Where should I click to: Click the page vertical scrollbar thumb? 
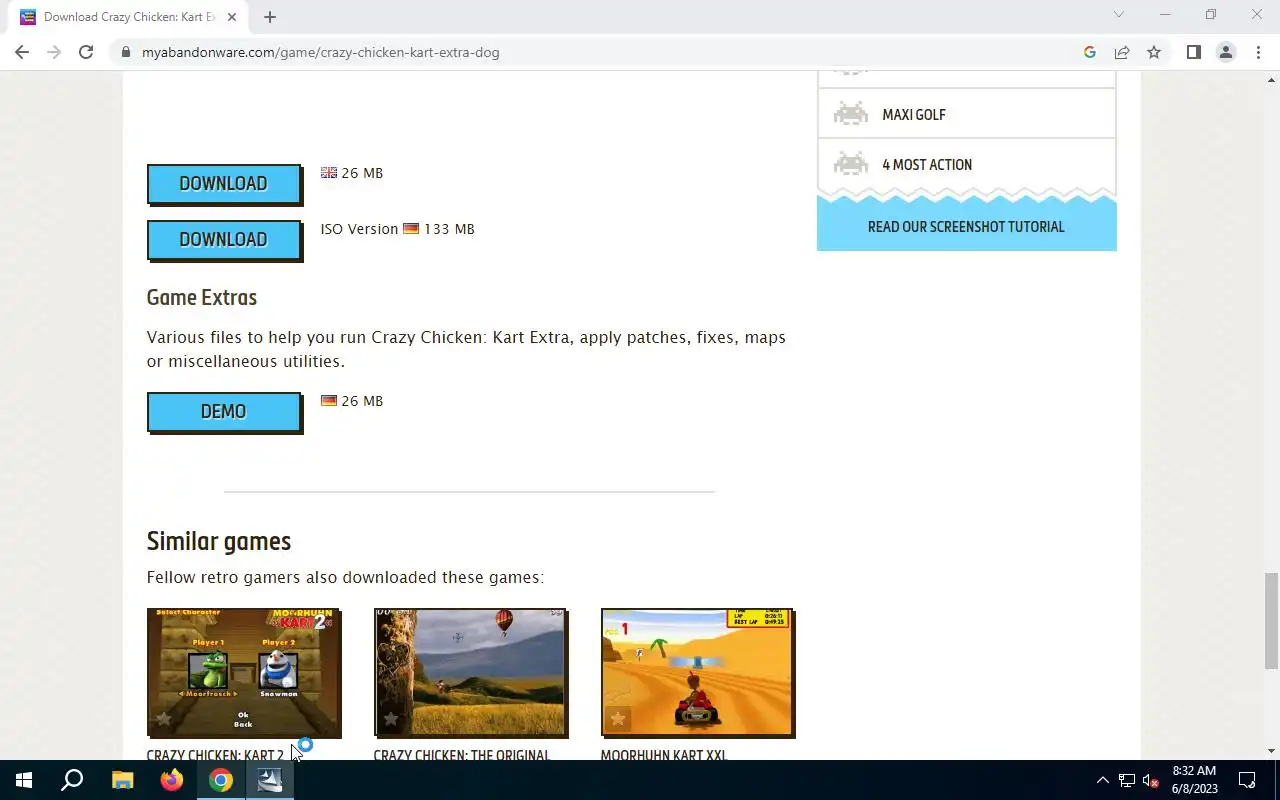pos(1271,620)
